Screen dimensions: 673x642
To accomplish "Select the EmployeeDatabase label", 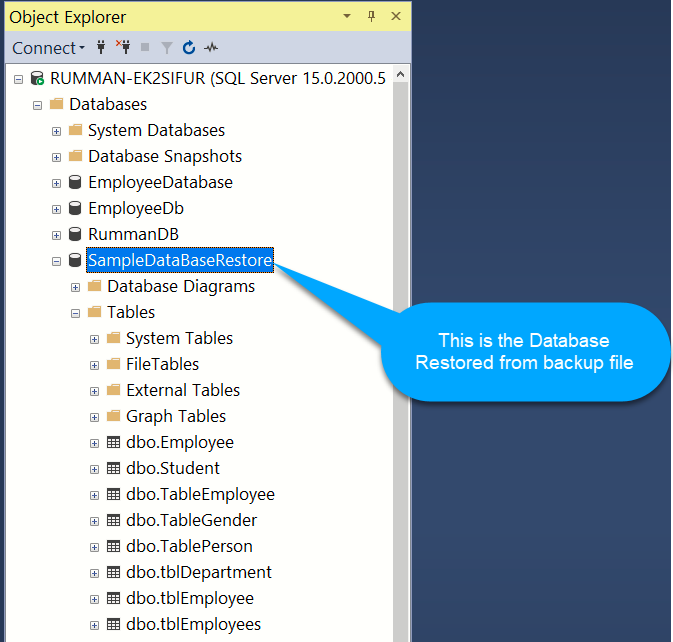I will coord(161,183).
